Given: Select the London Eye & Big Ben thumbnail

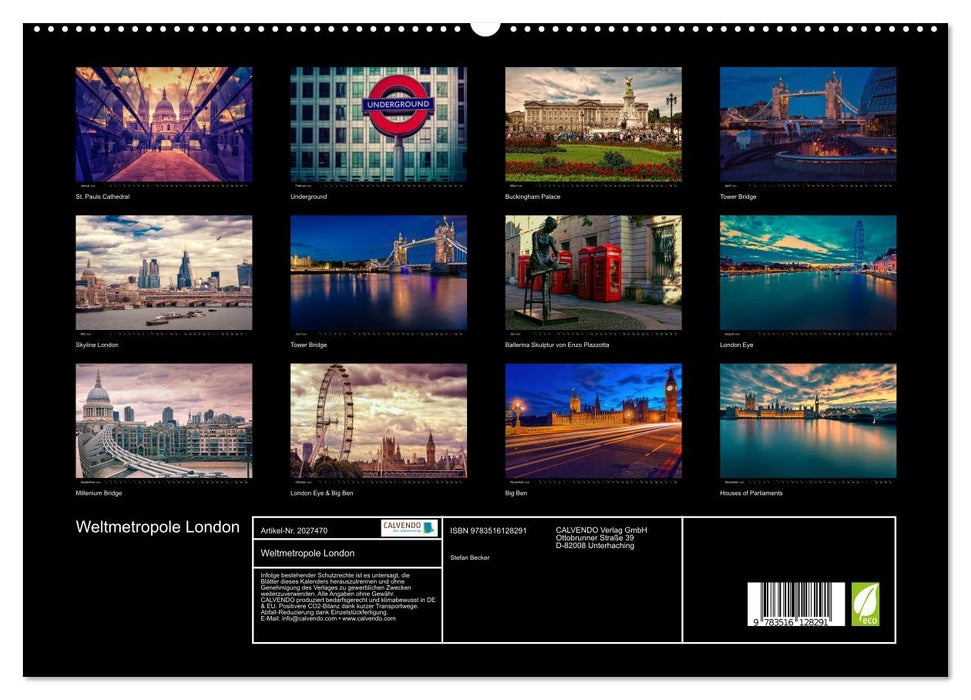Looking at the screenshot, I should pos(380,420).
